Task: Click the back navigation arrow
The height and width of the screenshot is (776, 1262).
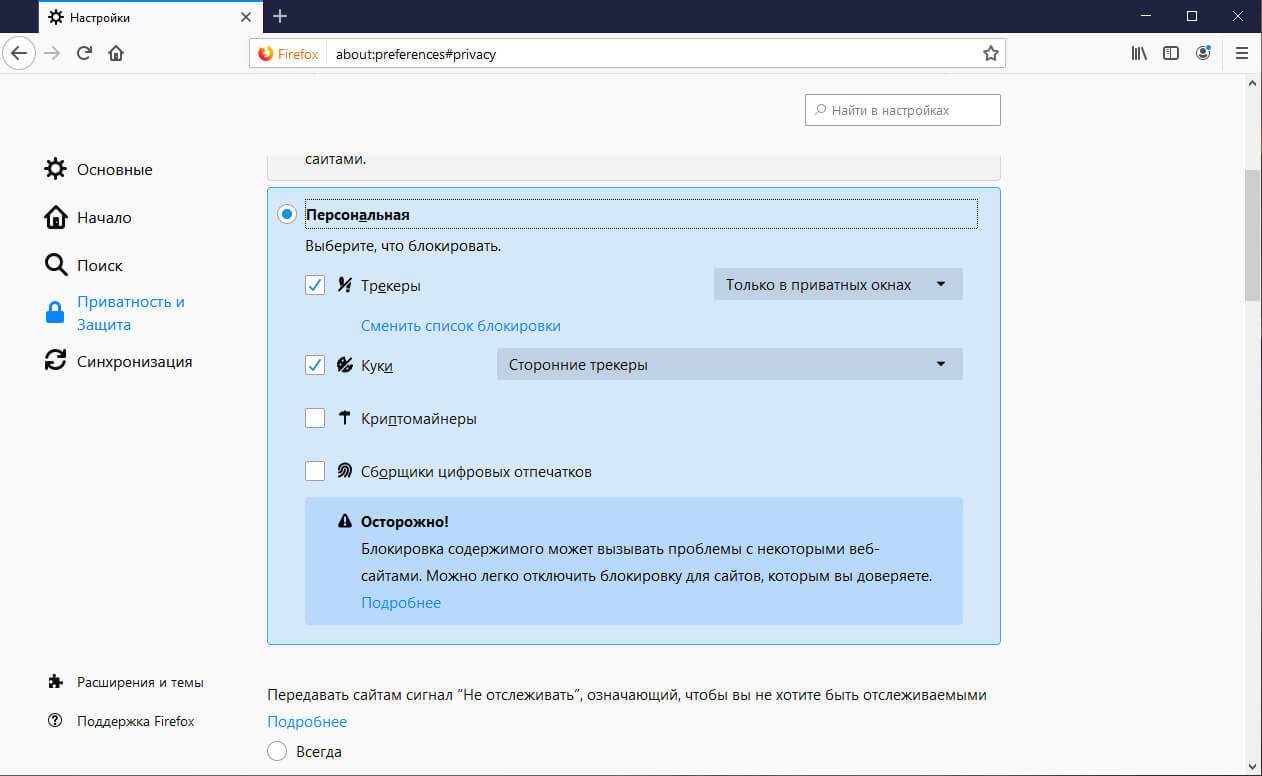Action: click(21, 54)
